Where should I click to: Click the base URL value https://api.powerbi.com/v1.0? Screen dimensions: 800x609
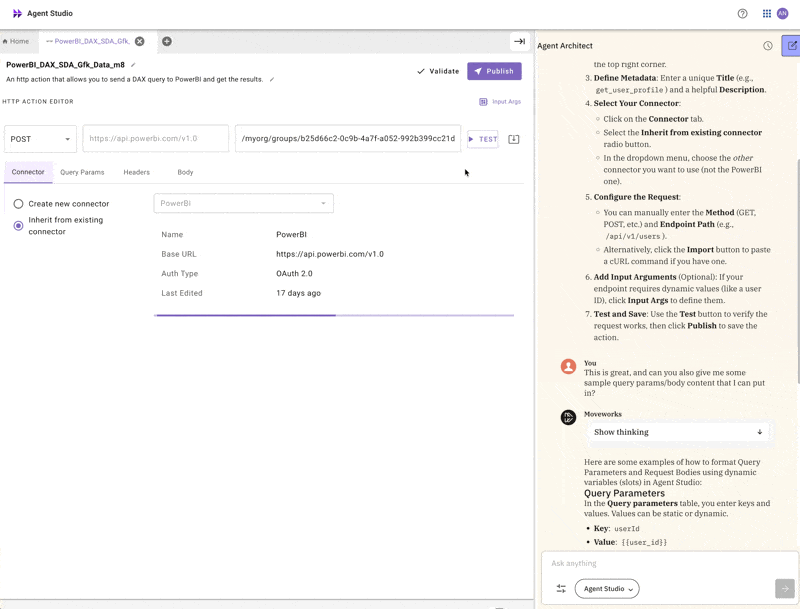tap(330, 254)
